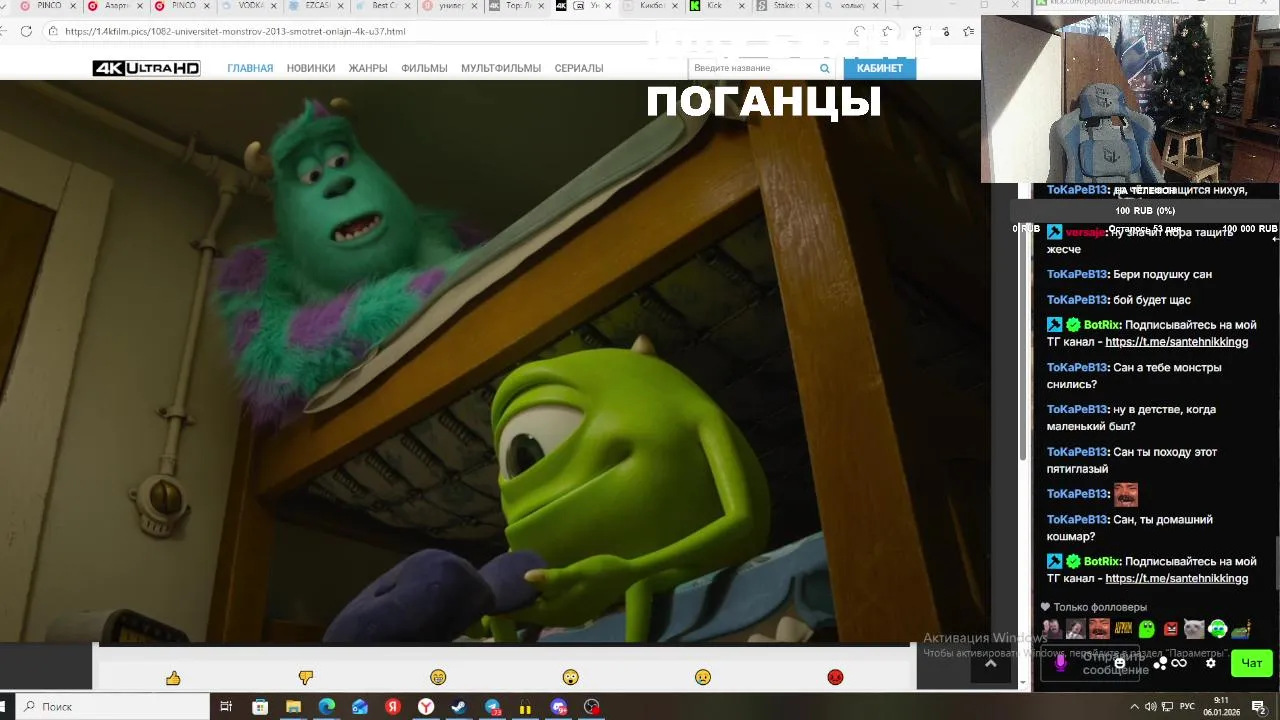Select the browser address bar URL
1280x720 pixels.
[235, 31]
